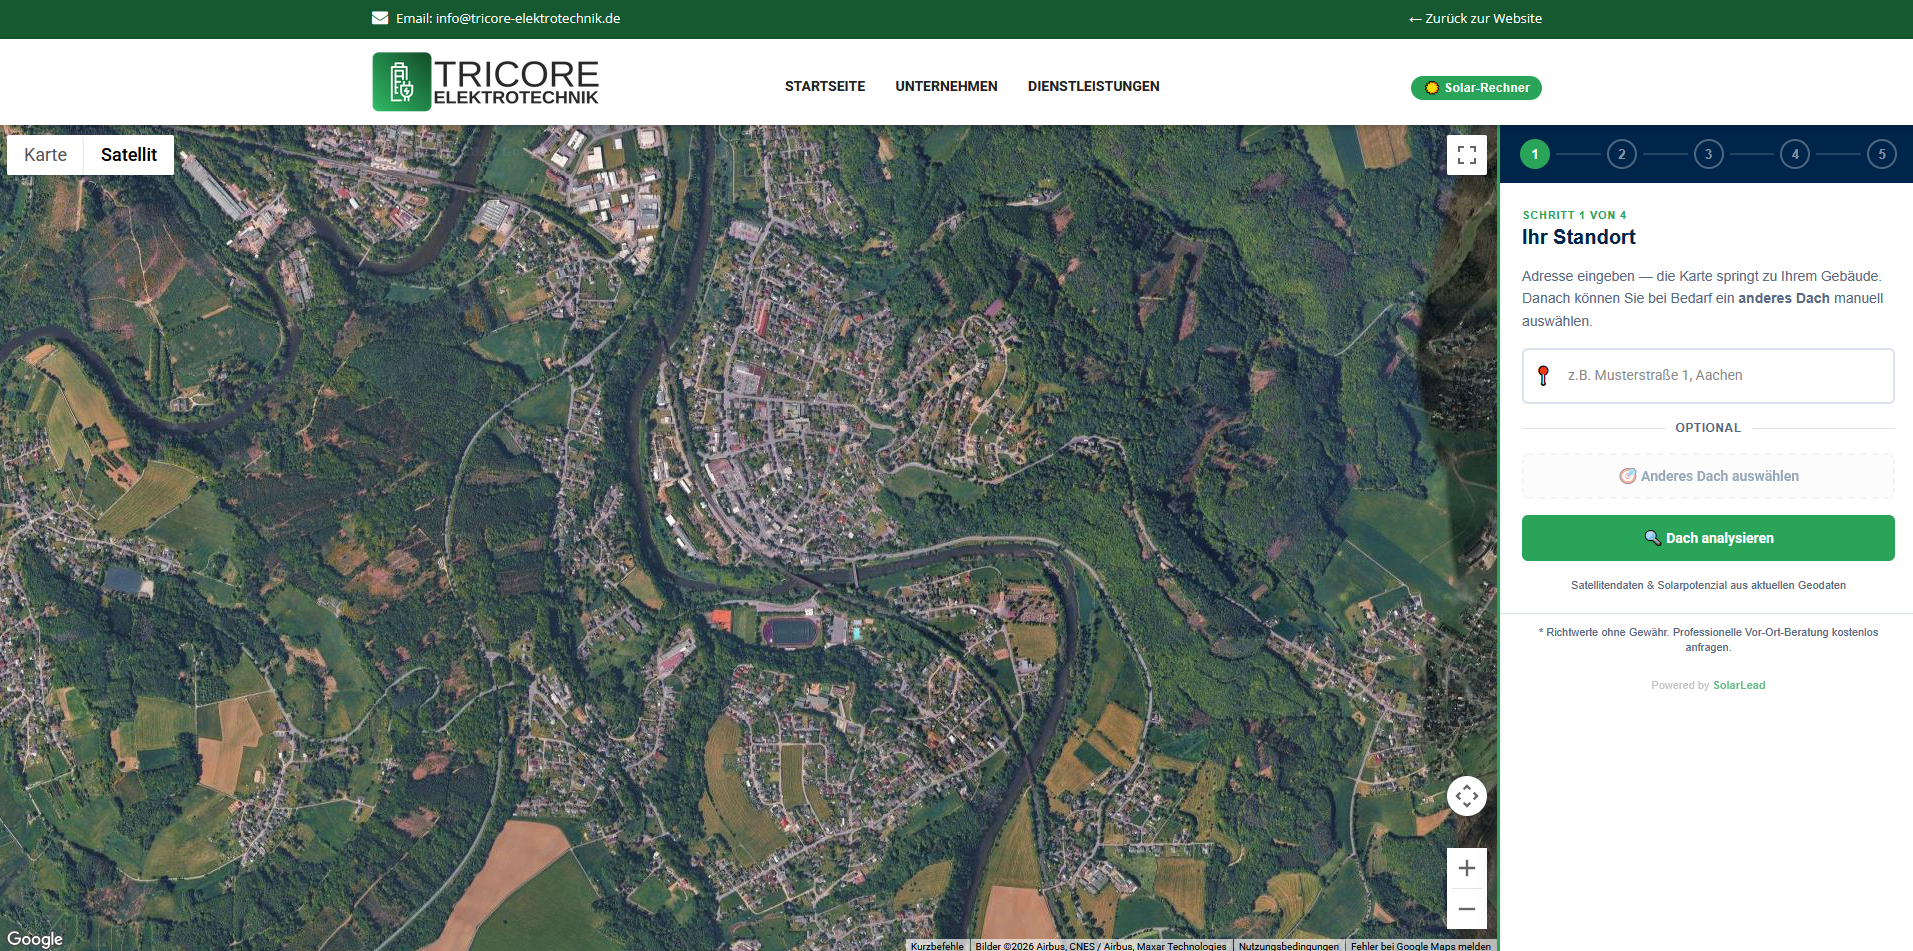The height and width of the screenshot is (951, 1913).
Task: Click the Tricore Elektrotechnik logo
Action: click(486, 82)
